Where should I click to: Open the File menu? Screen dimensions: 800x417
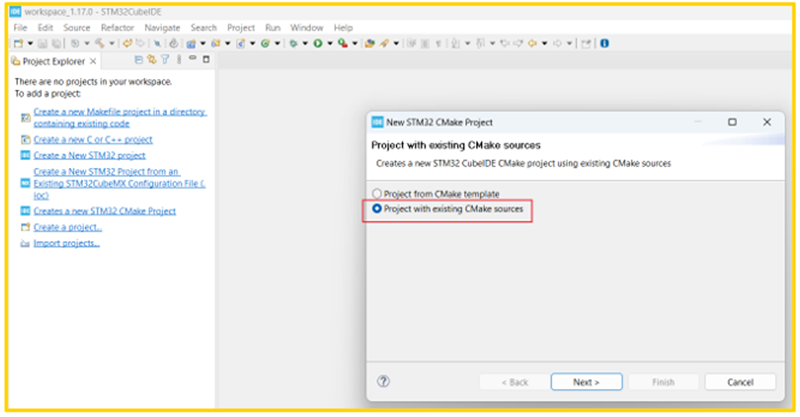point(20,28)
